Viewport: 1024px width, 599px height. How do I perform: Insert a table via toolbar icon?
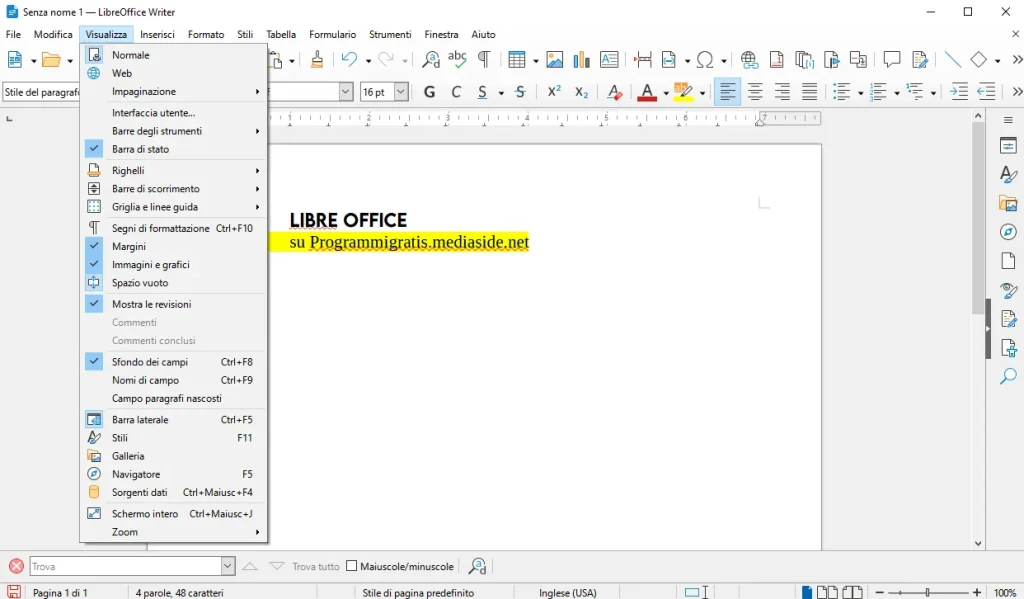(517, 59)
